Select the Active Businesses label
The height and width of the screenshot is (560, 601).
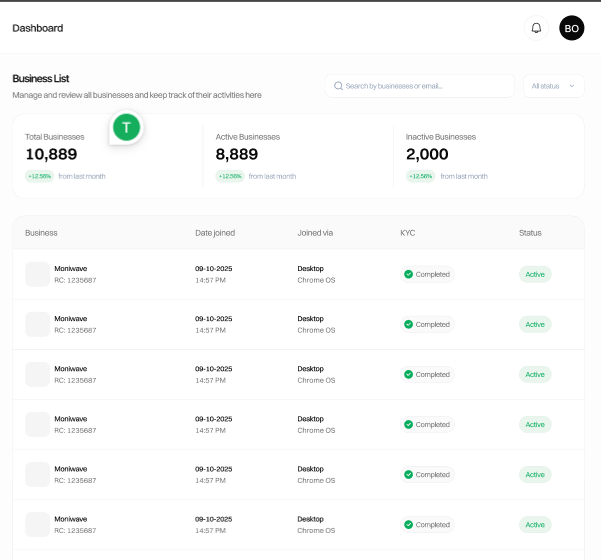tap(248, 137)
